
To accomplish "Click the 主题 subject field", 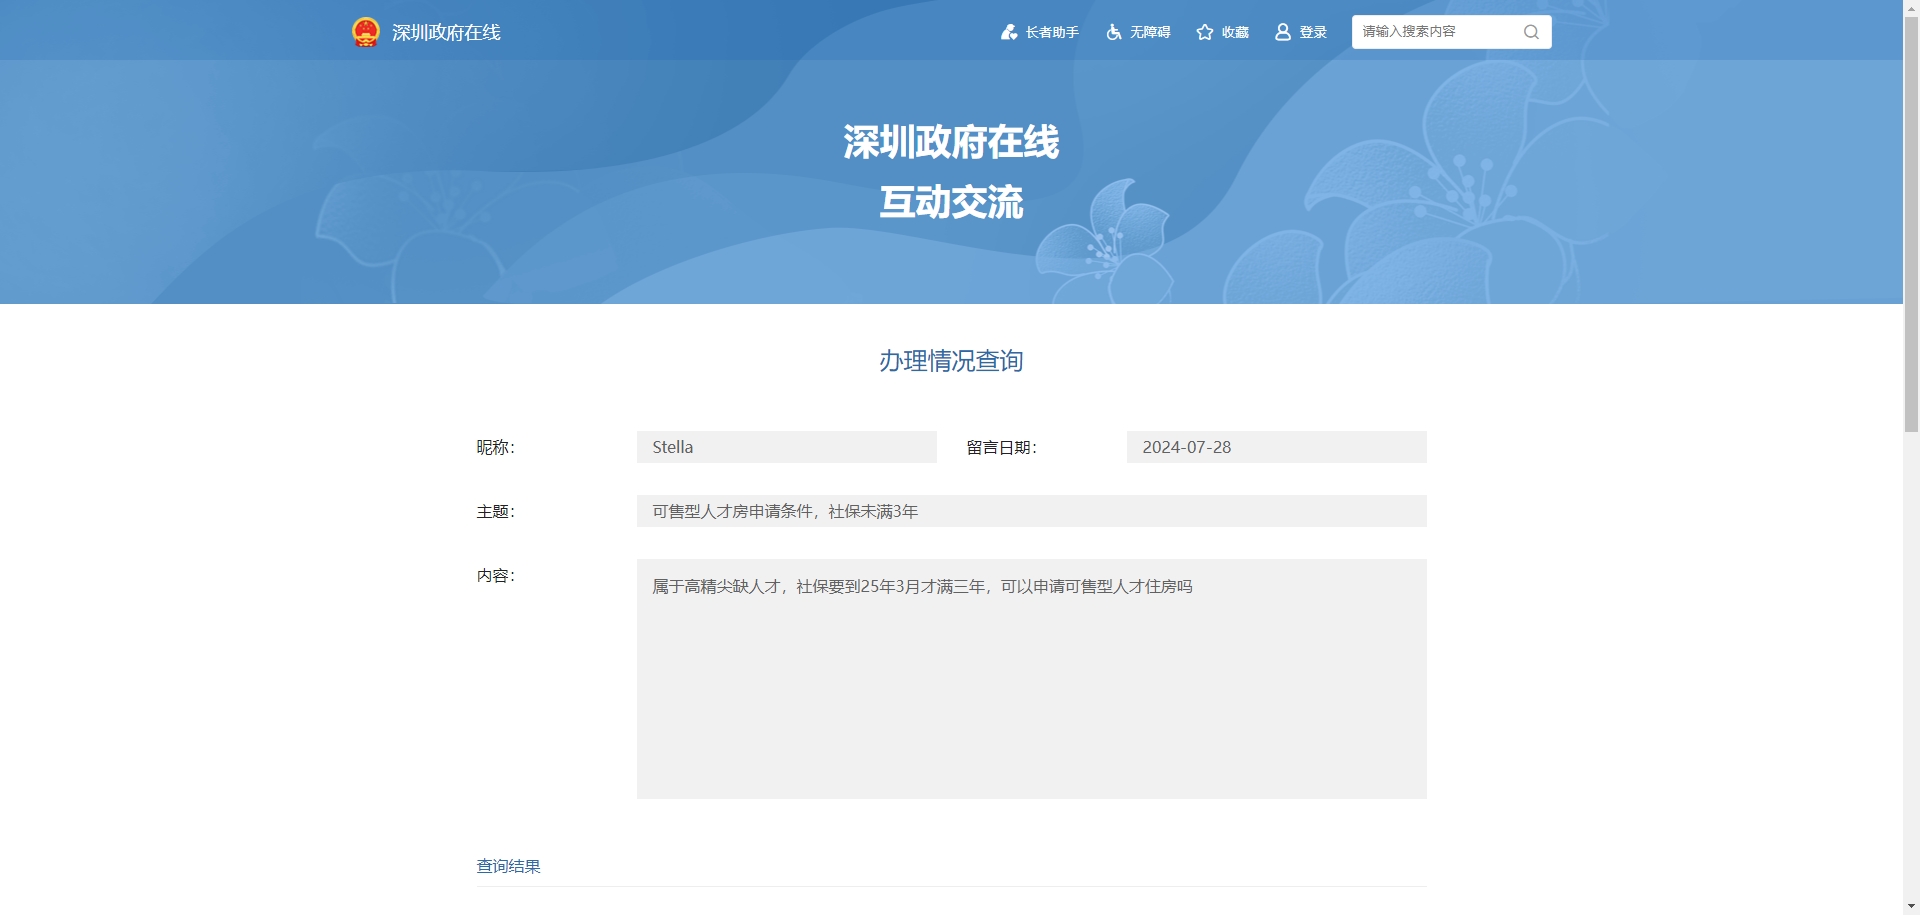I will click(x=1032, y=511).
